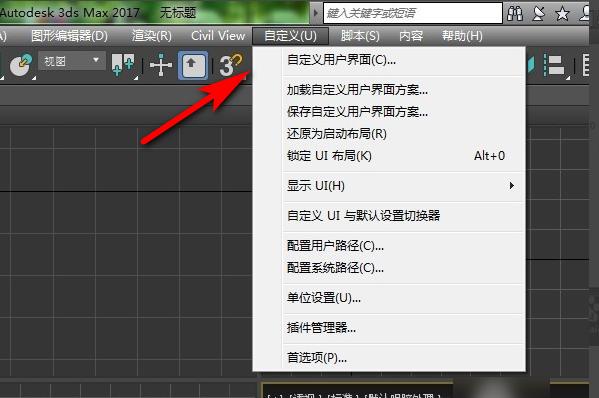This screenshot has width=599, height=398.
Task: Click the use pivot point center icon
Action: coord(123,65)
